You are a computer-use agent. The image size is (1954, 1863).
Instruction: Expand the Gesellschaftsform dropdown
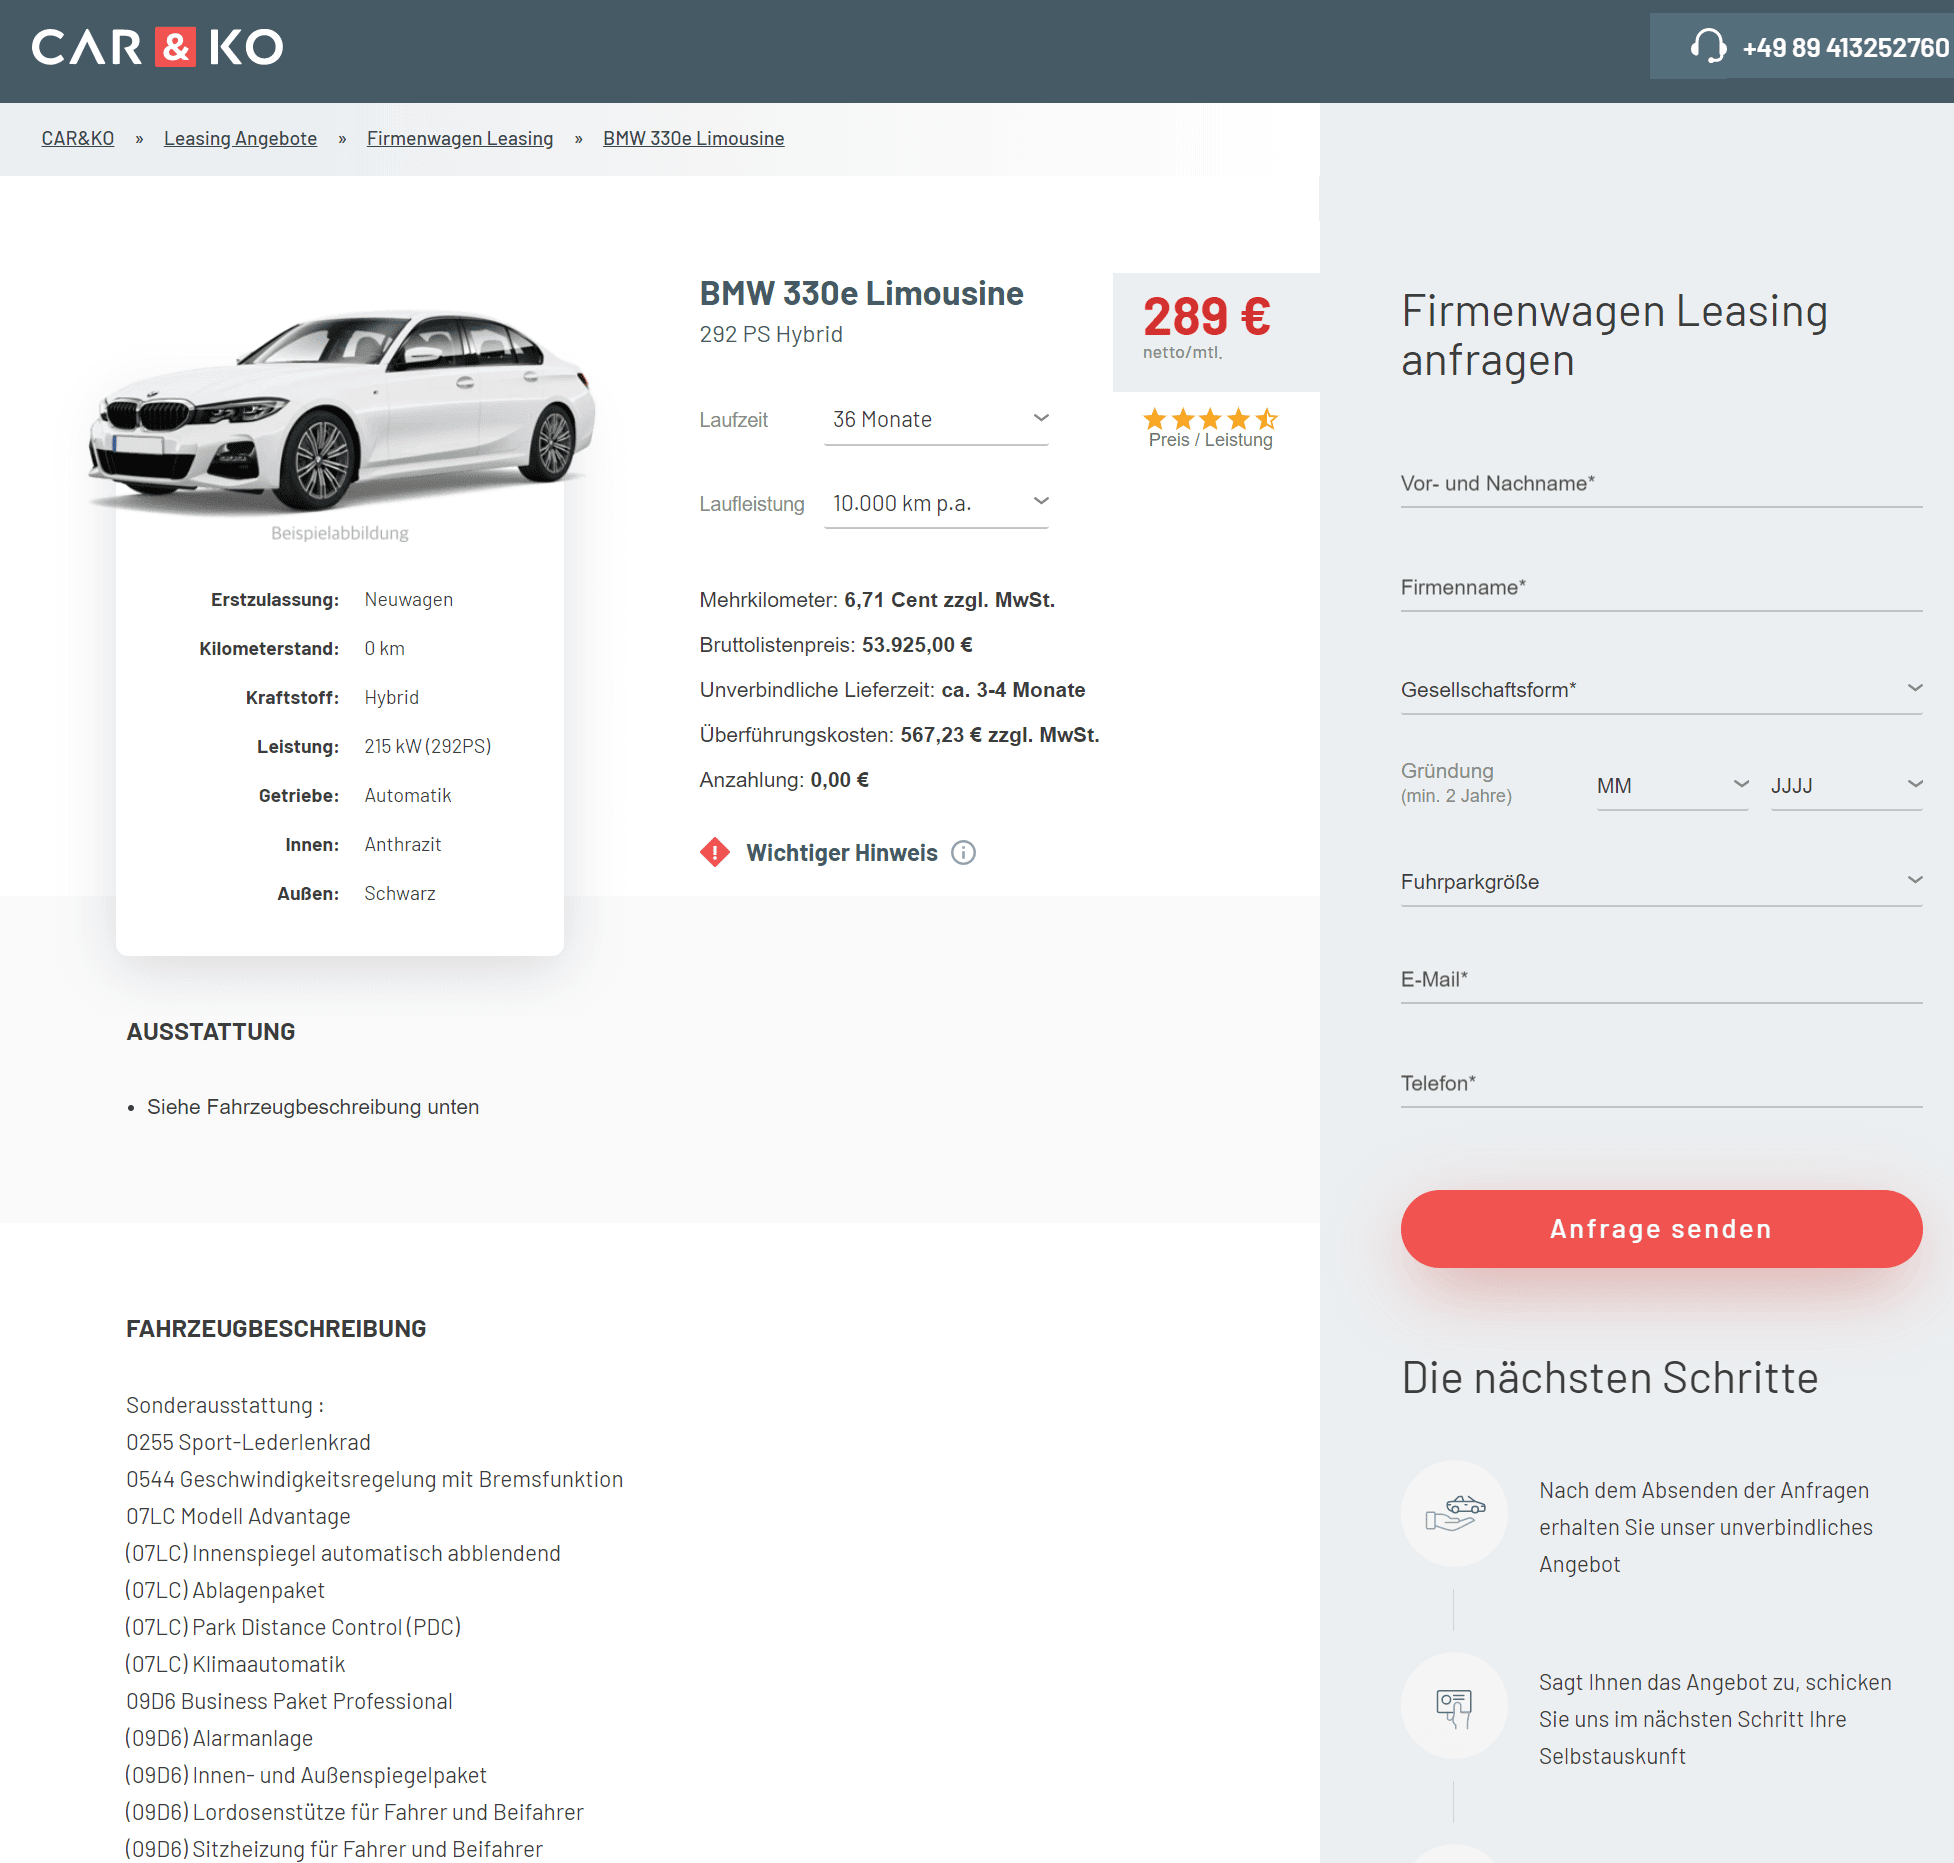point(1661,690)
